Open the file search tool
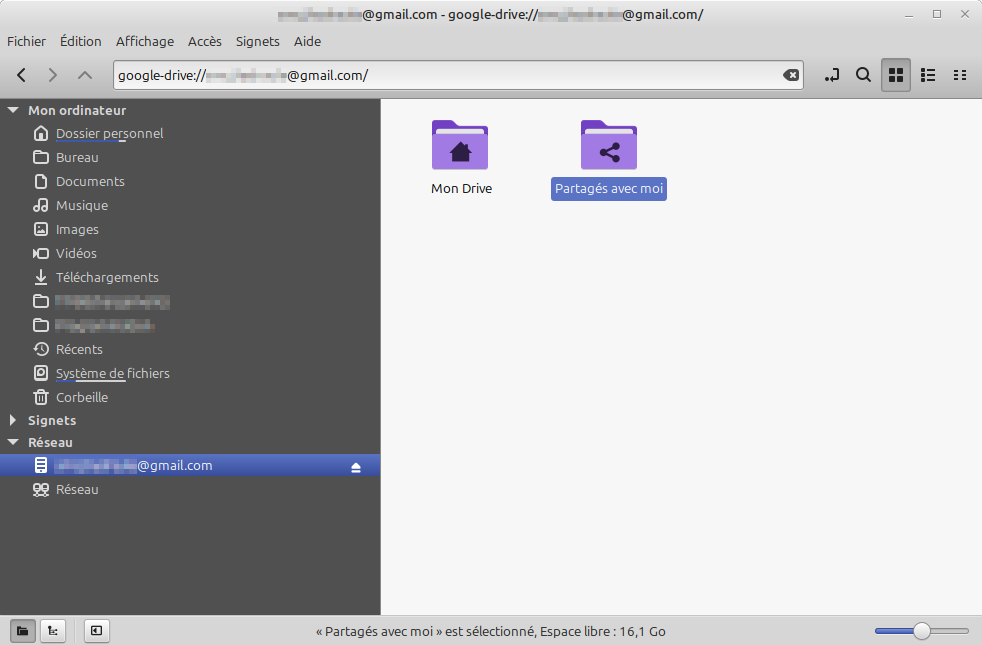The width and height of the screenshot is (982, 645). [863, 75]
